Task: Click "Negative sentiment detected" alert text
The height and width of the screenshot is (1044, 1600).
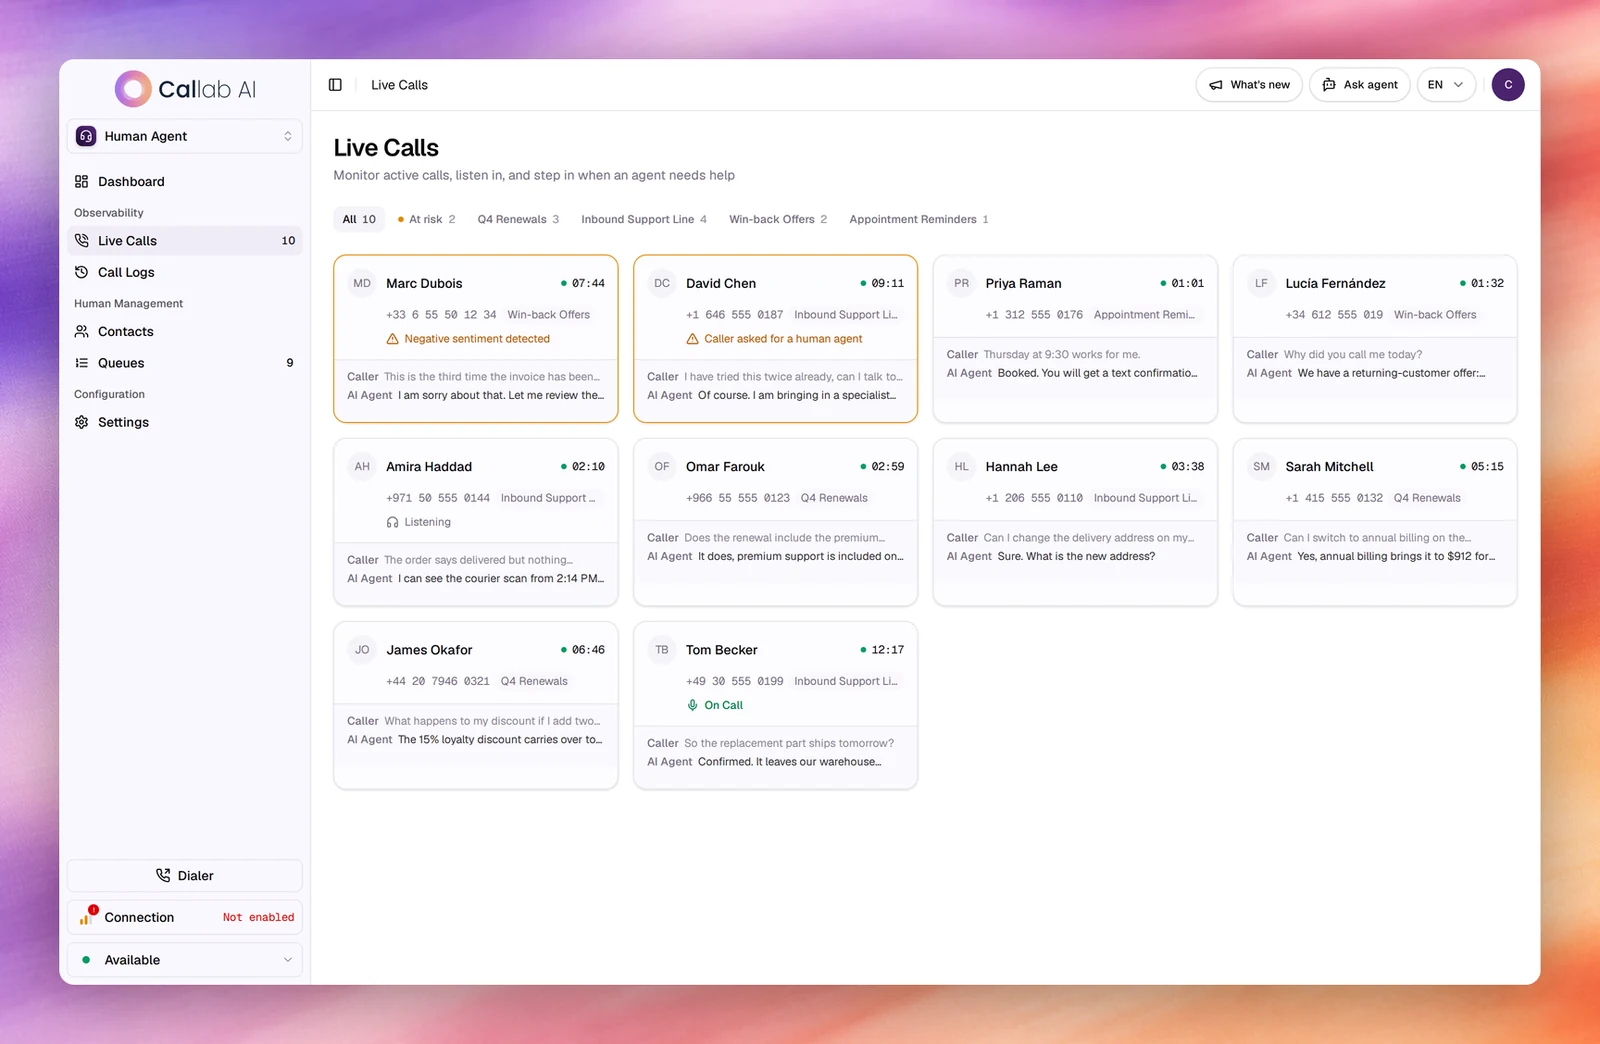Action: [x=477, y=339]
